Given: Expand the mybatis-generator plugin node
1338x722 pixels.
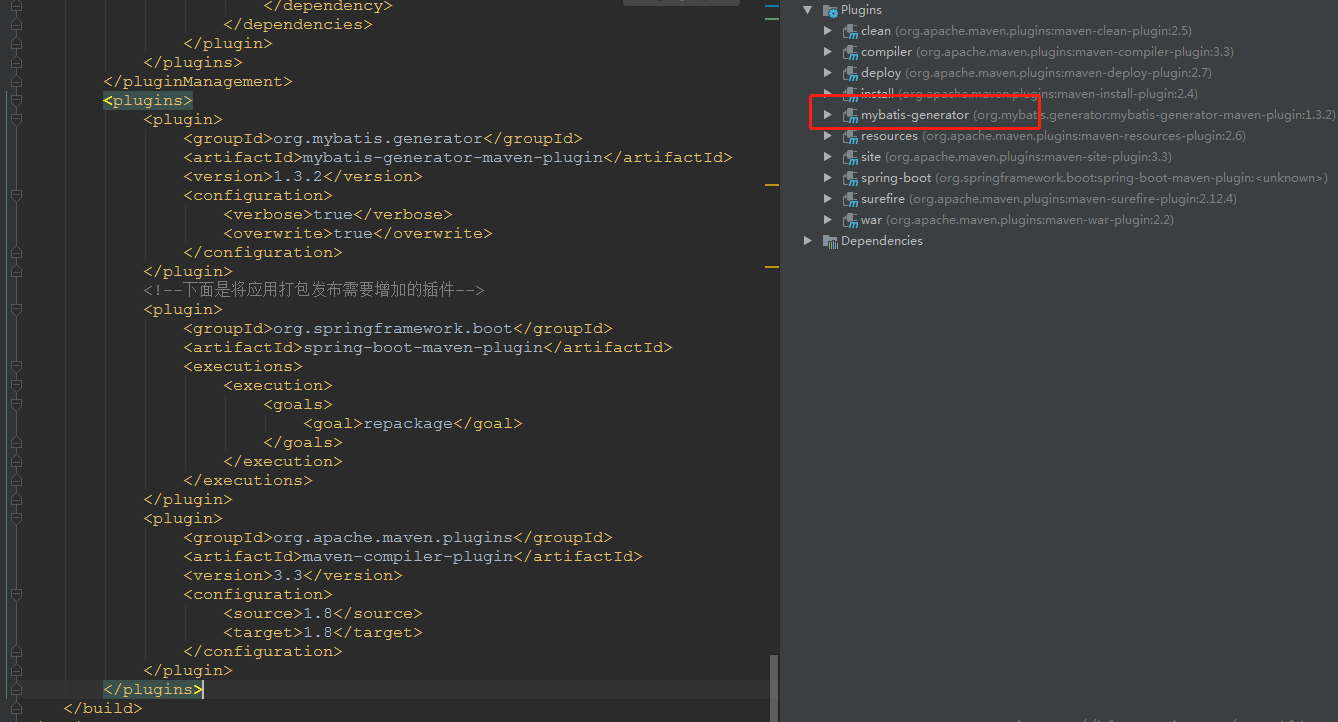Looking at the screenshot, I should tap(827, 115).
